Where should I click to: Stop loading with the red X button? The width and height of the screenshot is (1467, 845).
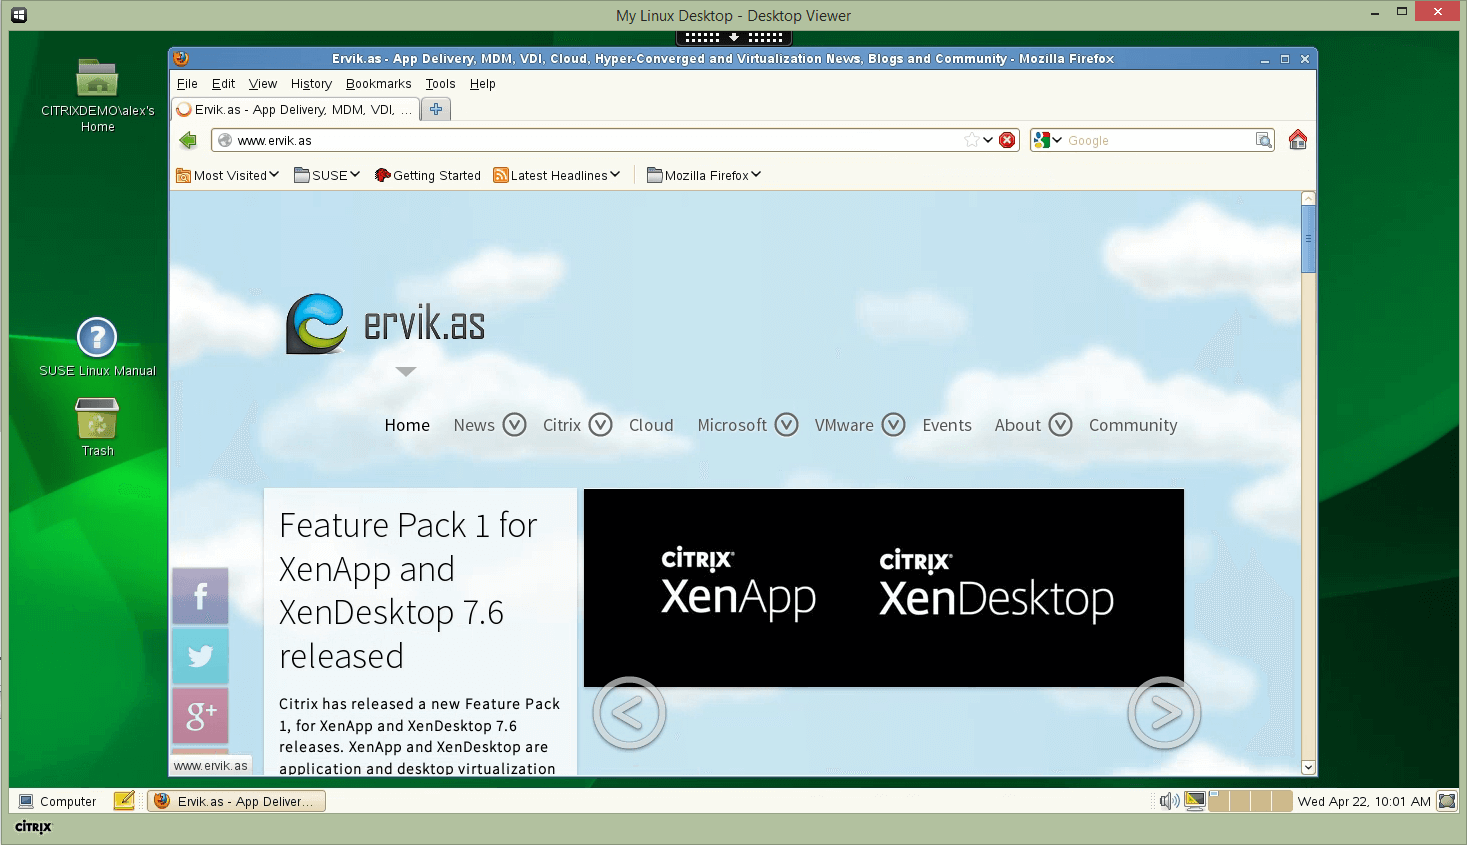(x=1007, y=140)
